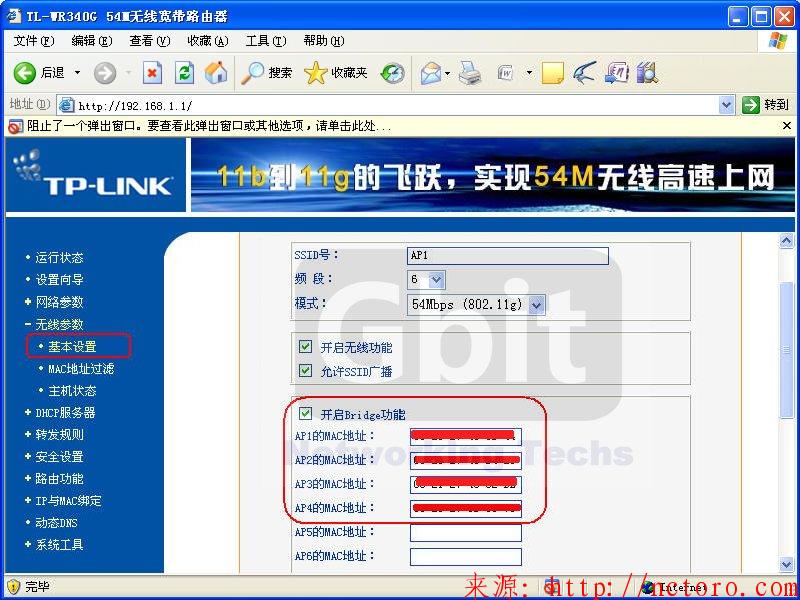The width and height of the screenshot is (800, 600).
Task: Click the vertical scrollbar thumb
Action: pos(786,350)
